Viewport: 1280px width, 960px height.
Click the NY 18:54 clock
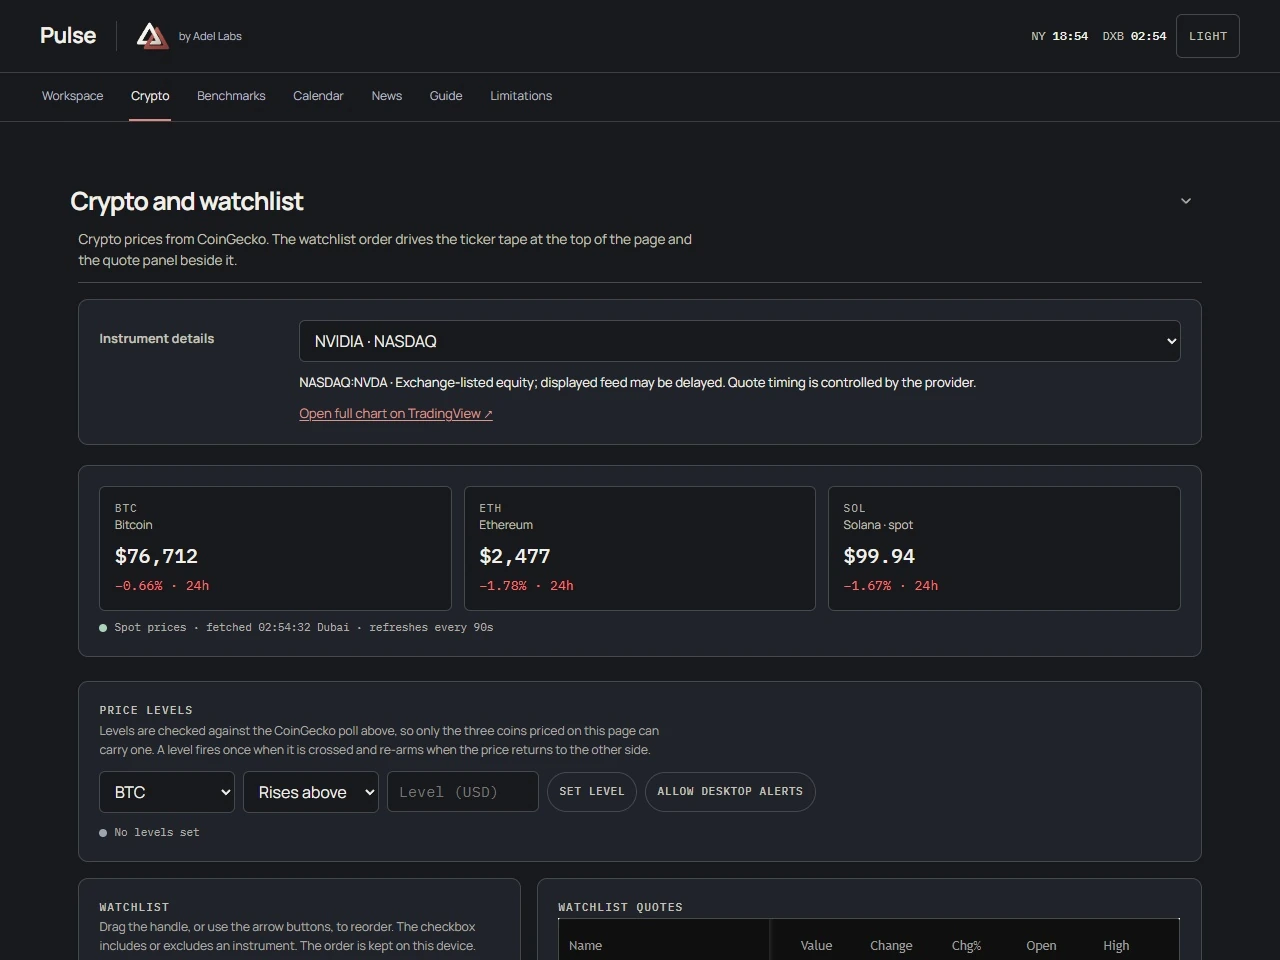1059,36
